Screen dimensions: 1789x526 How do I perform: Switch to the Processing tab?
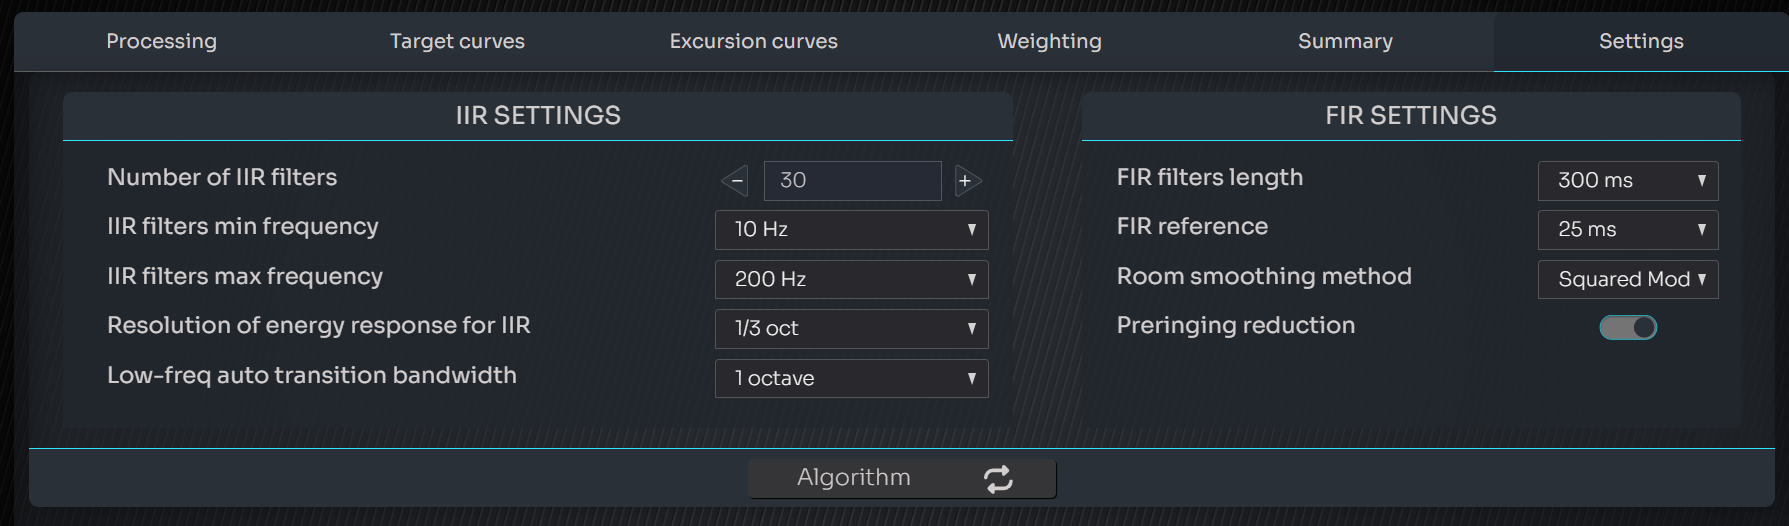161,42
